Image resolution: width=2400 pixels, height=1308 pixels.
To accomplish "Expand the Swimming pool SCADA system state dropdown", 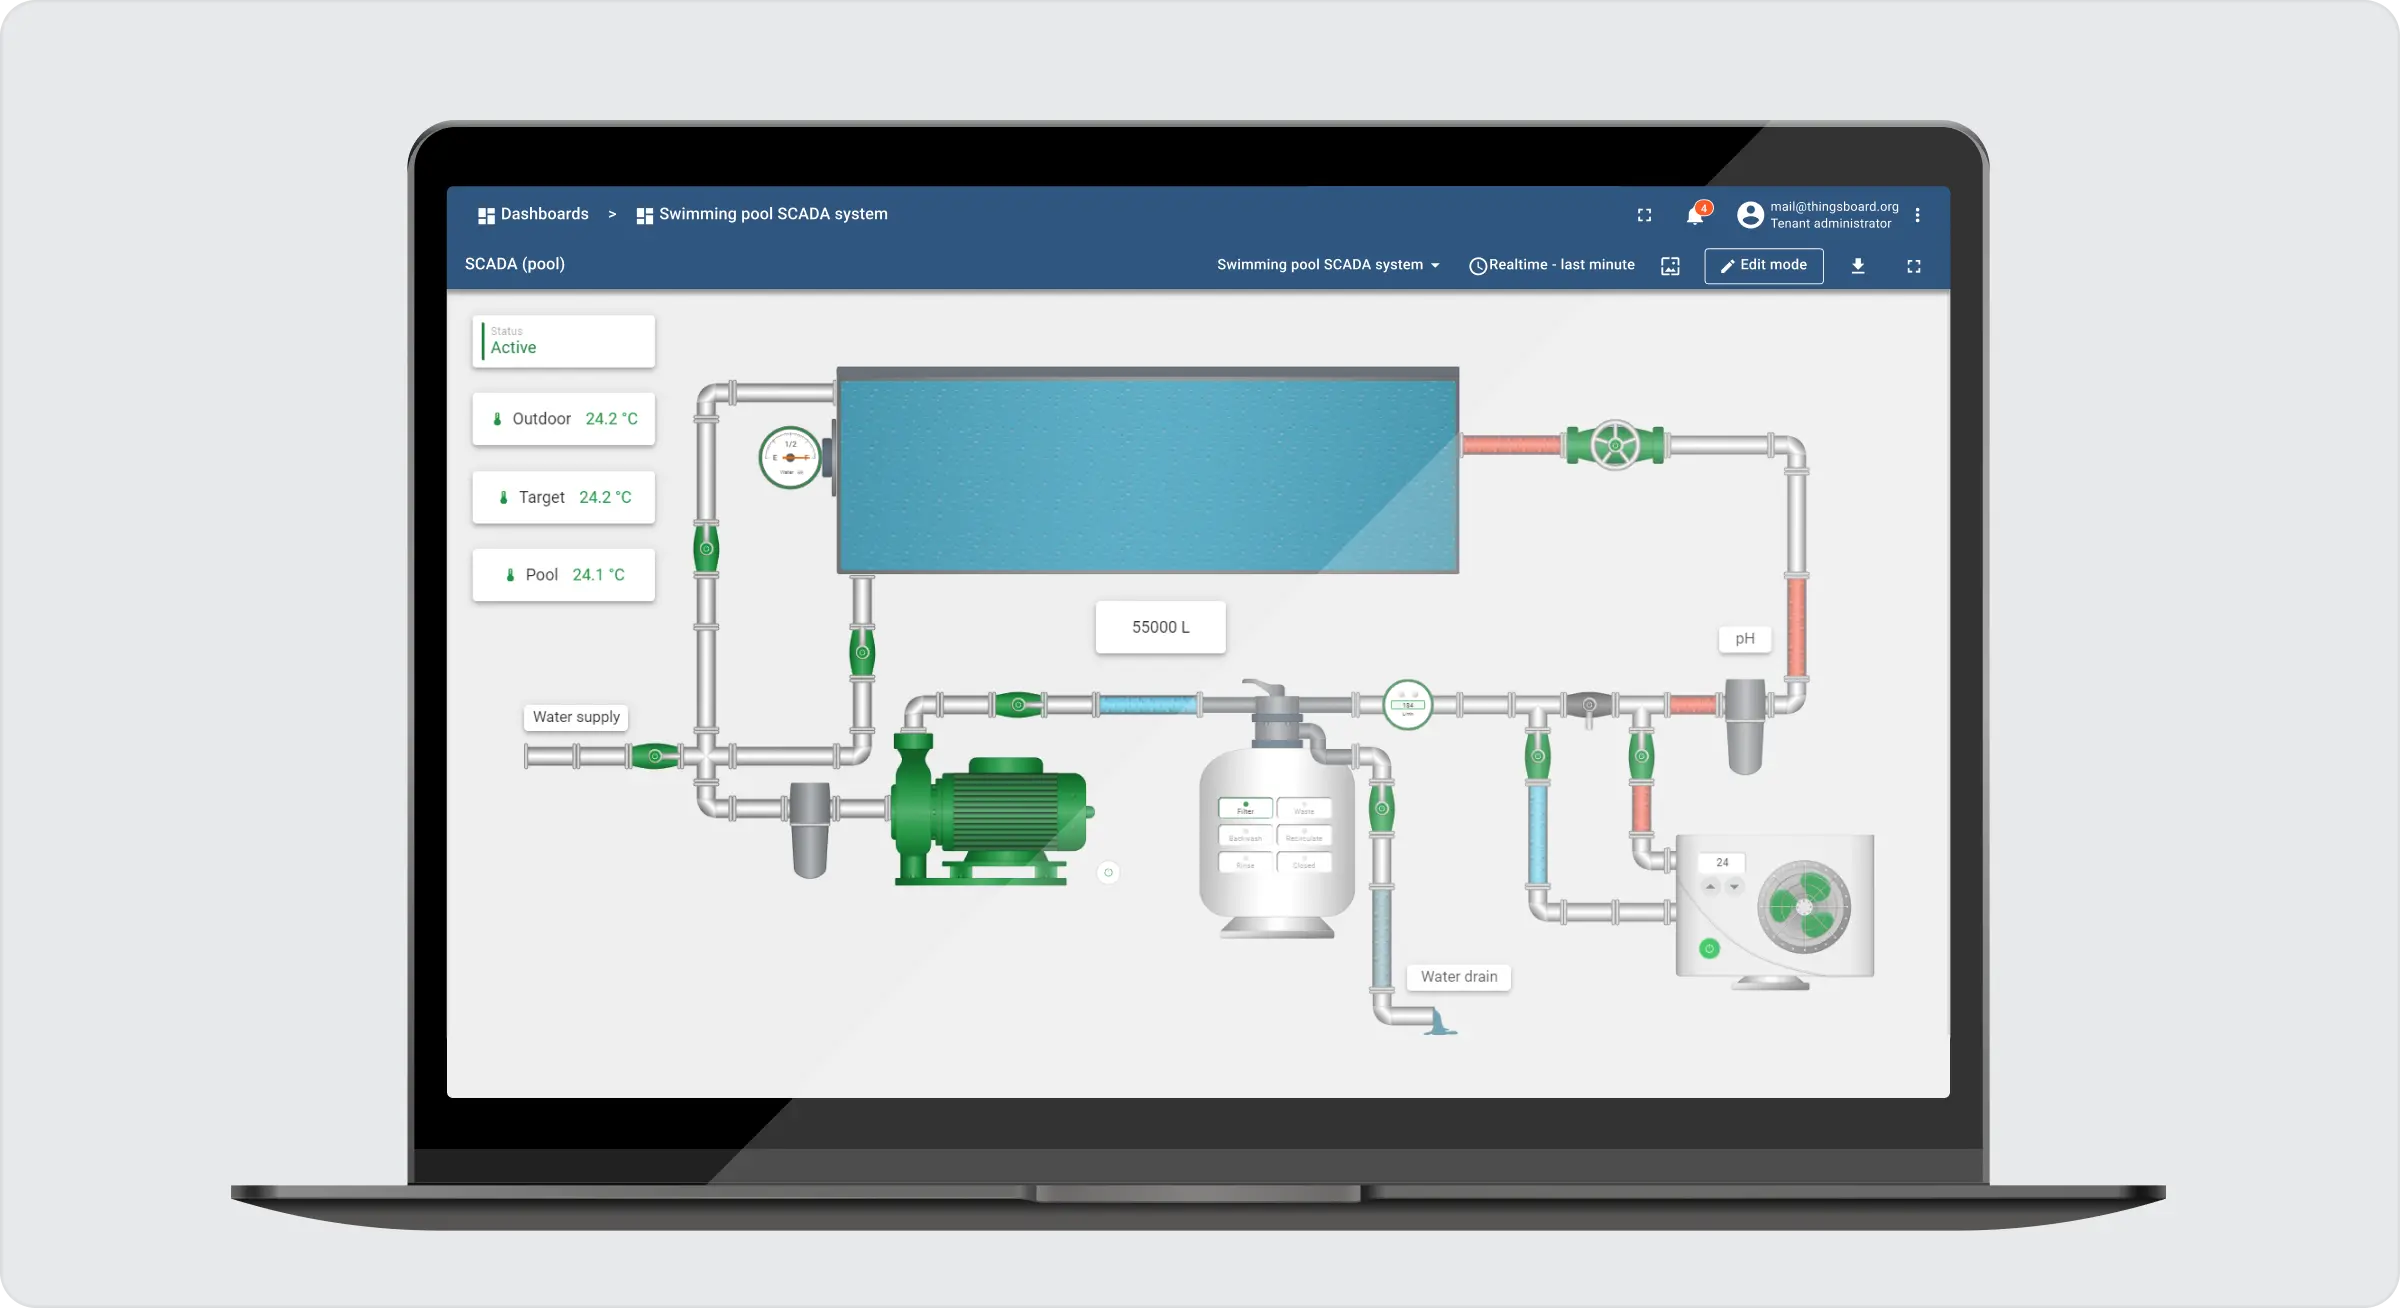I will point(1328,265).
